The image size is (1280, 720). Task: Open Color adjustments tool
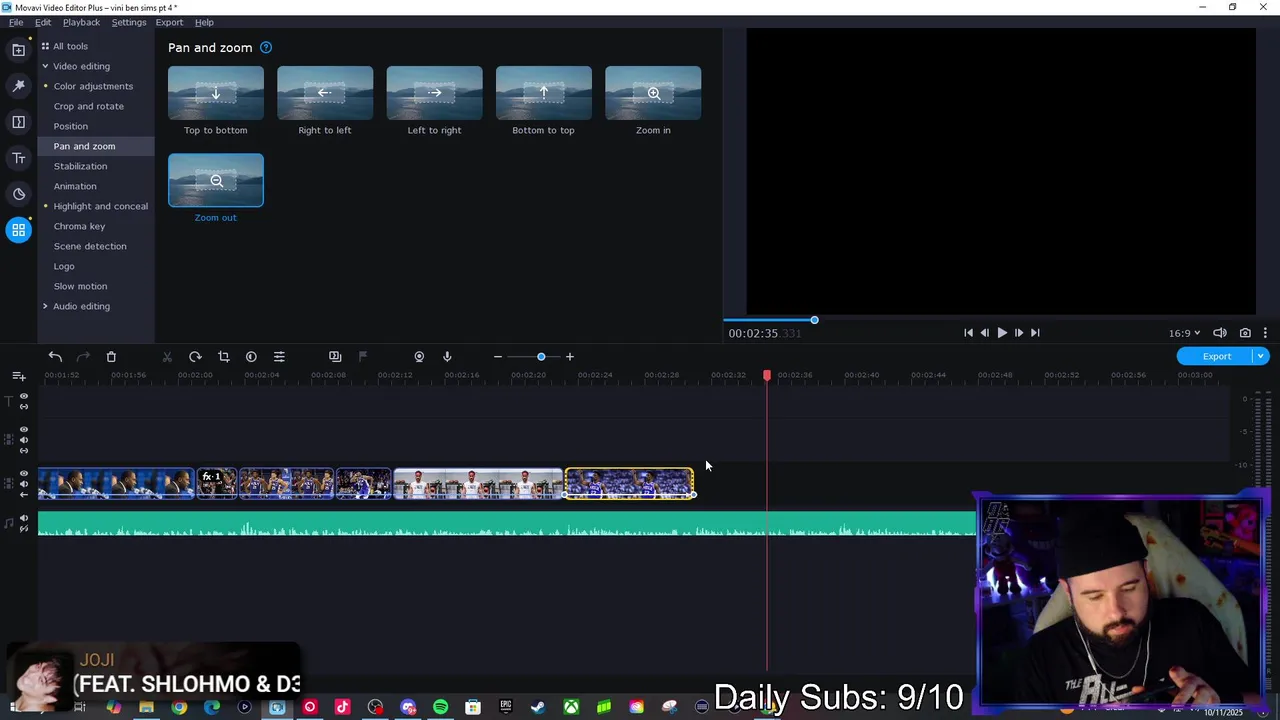(93, 86)
